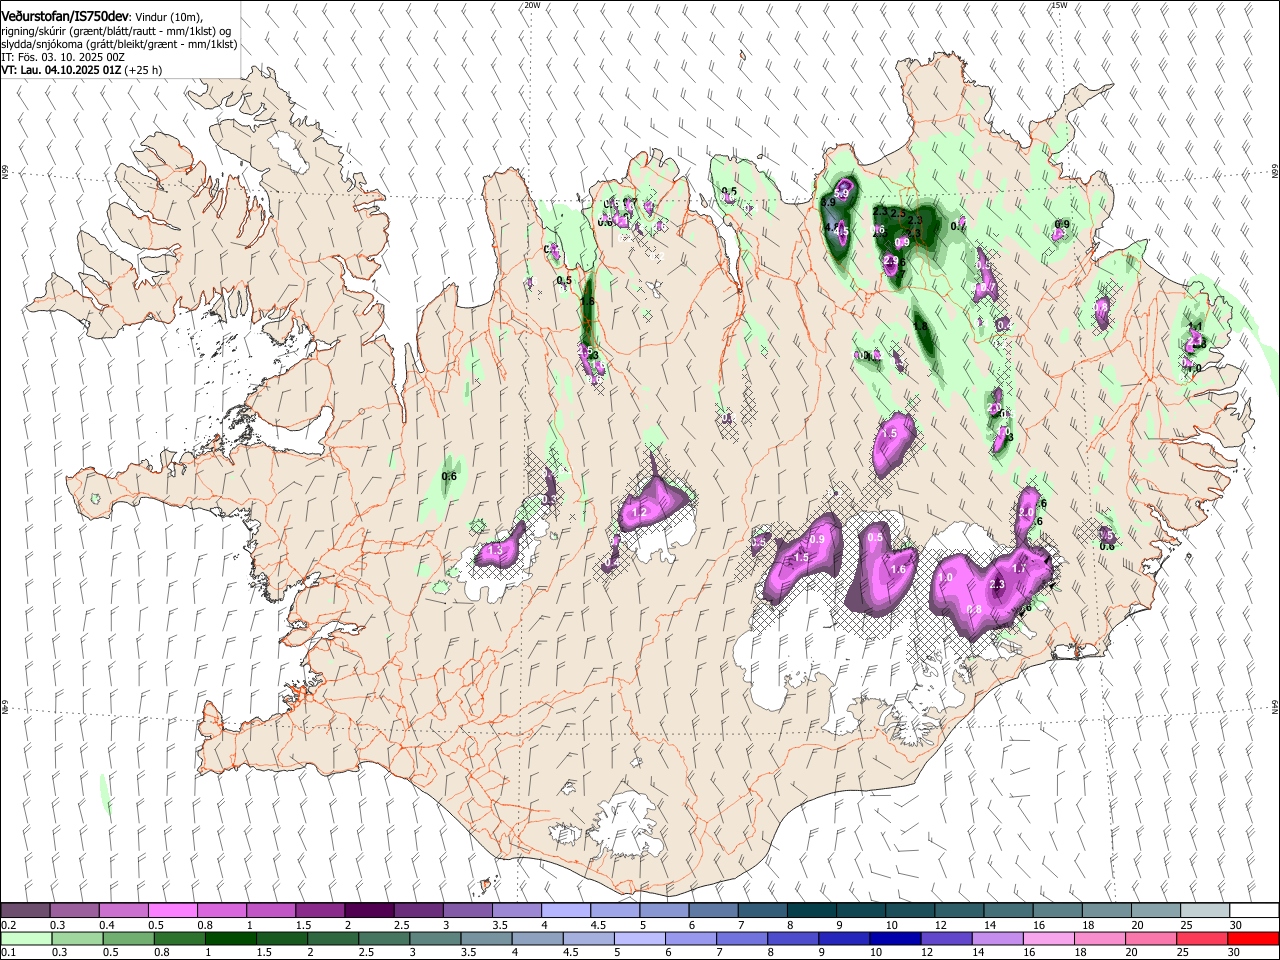
Task: Click the magenta 1.5–2 snow legend swatch
Action: tap(320, 910)
